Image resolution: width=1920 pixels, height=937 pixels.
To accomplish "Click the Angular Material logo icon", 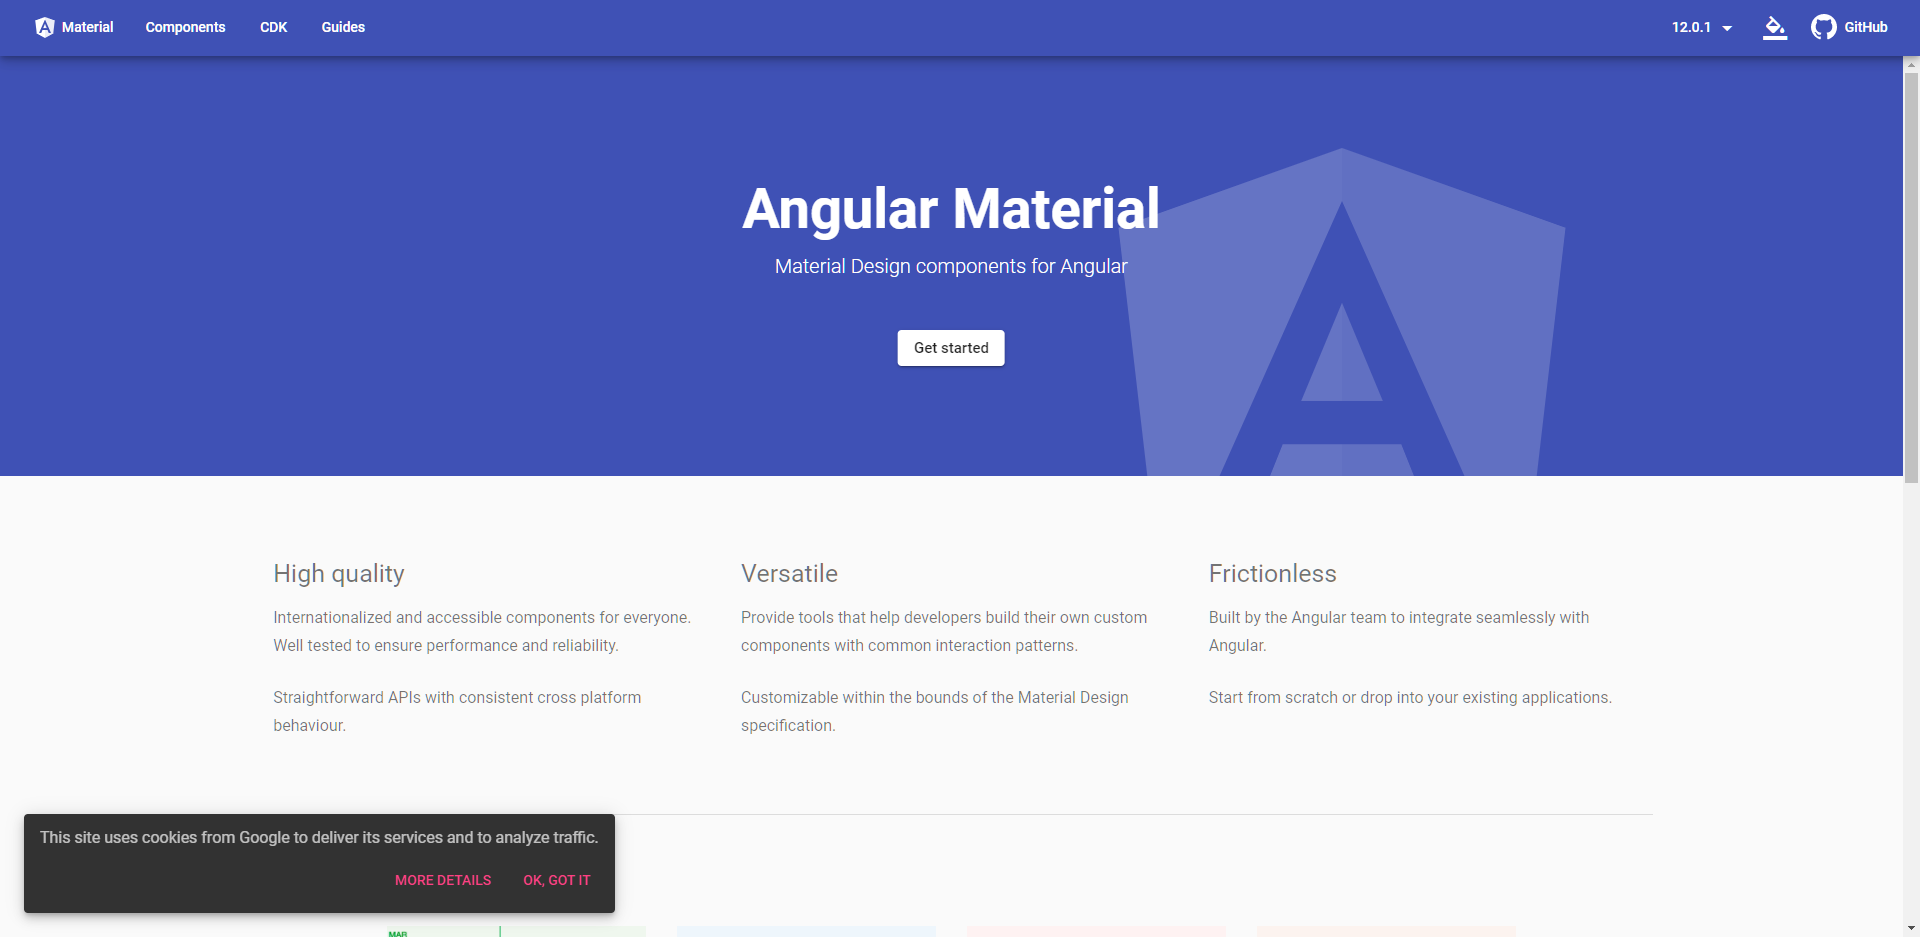I will [x=45, y=27].
